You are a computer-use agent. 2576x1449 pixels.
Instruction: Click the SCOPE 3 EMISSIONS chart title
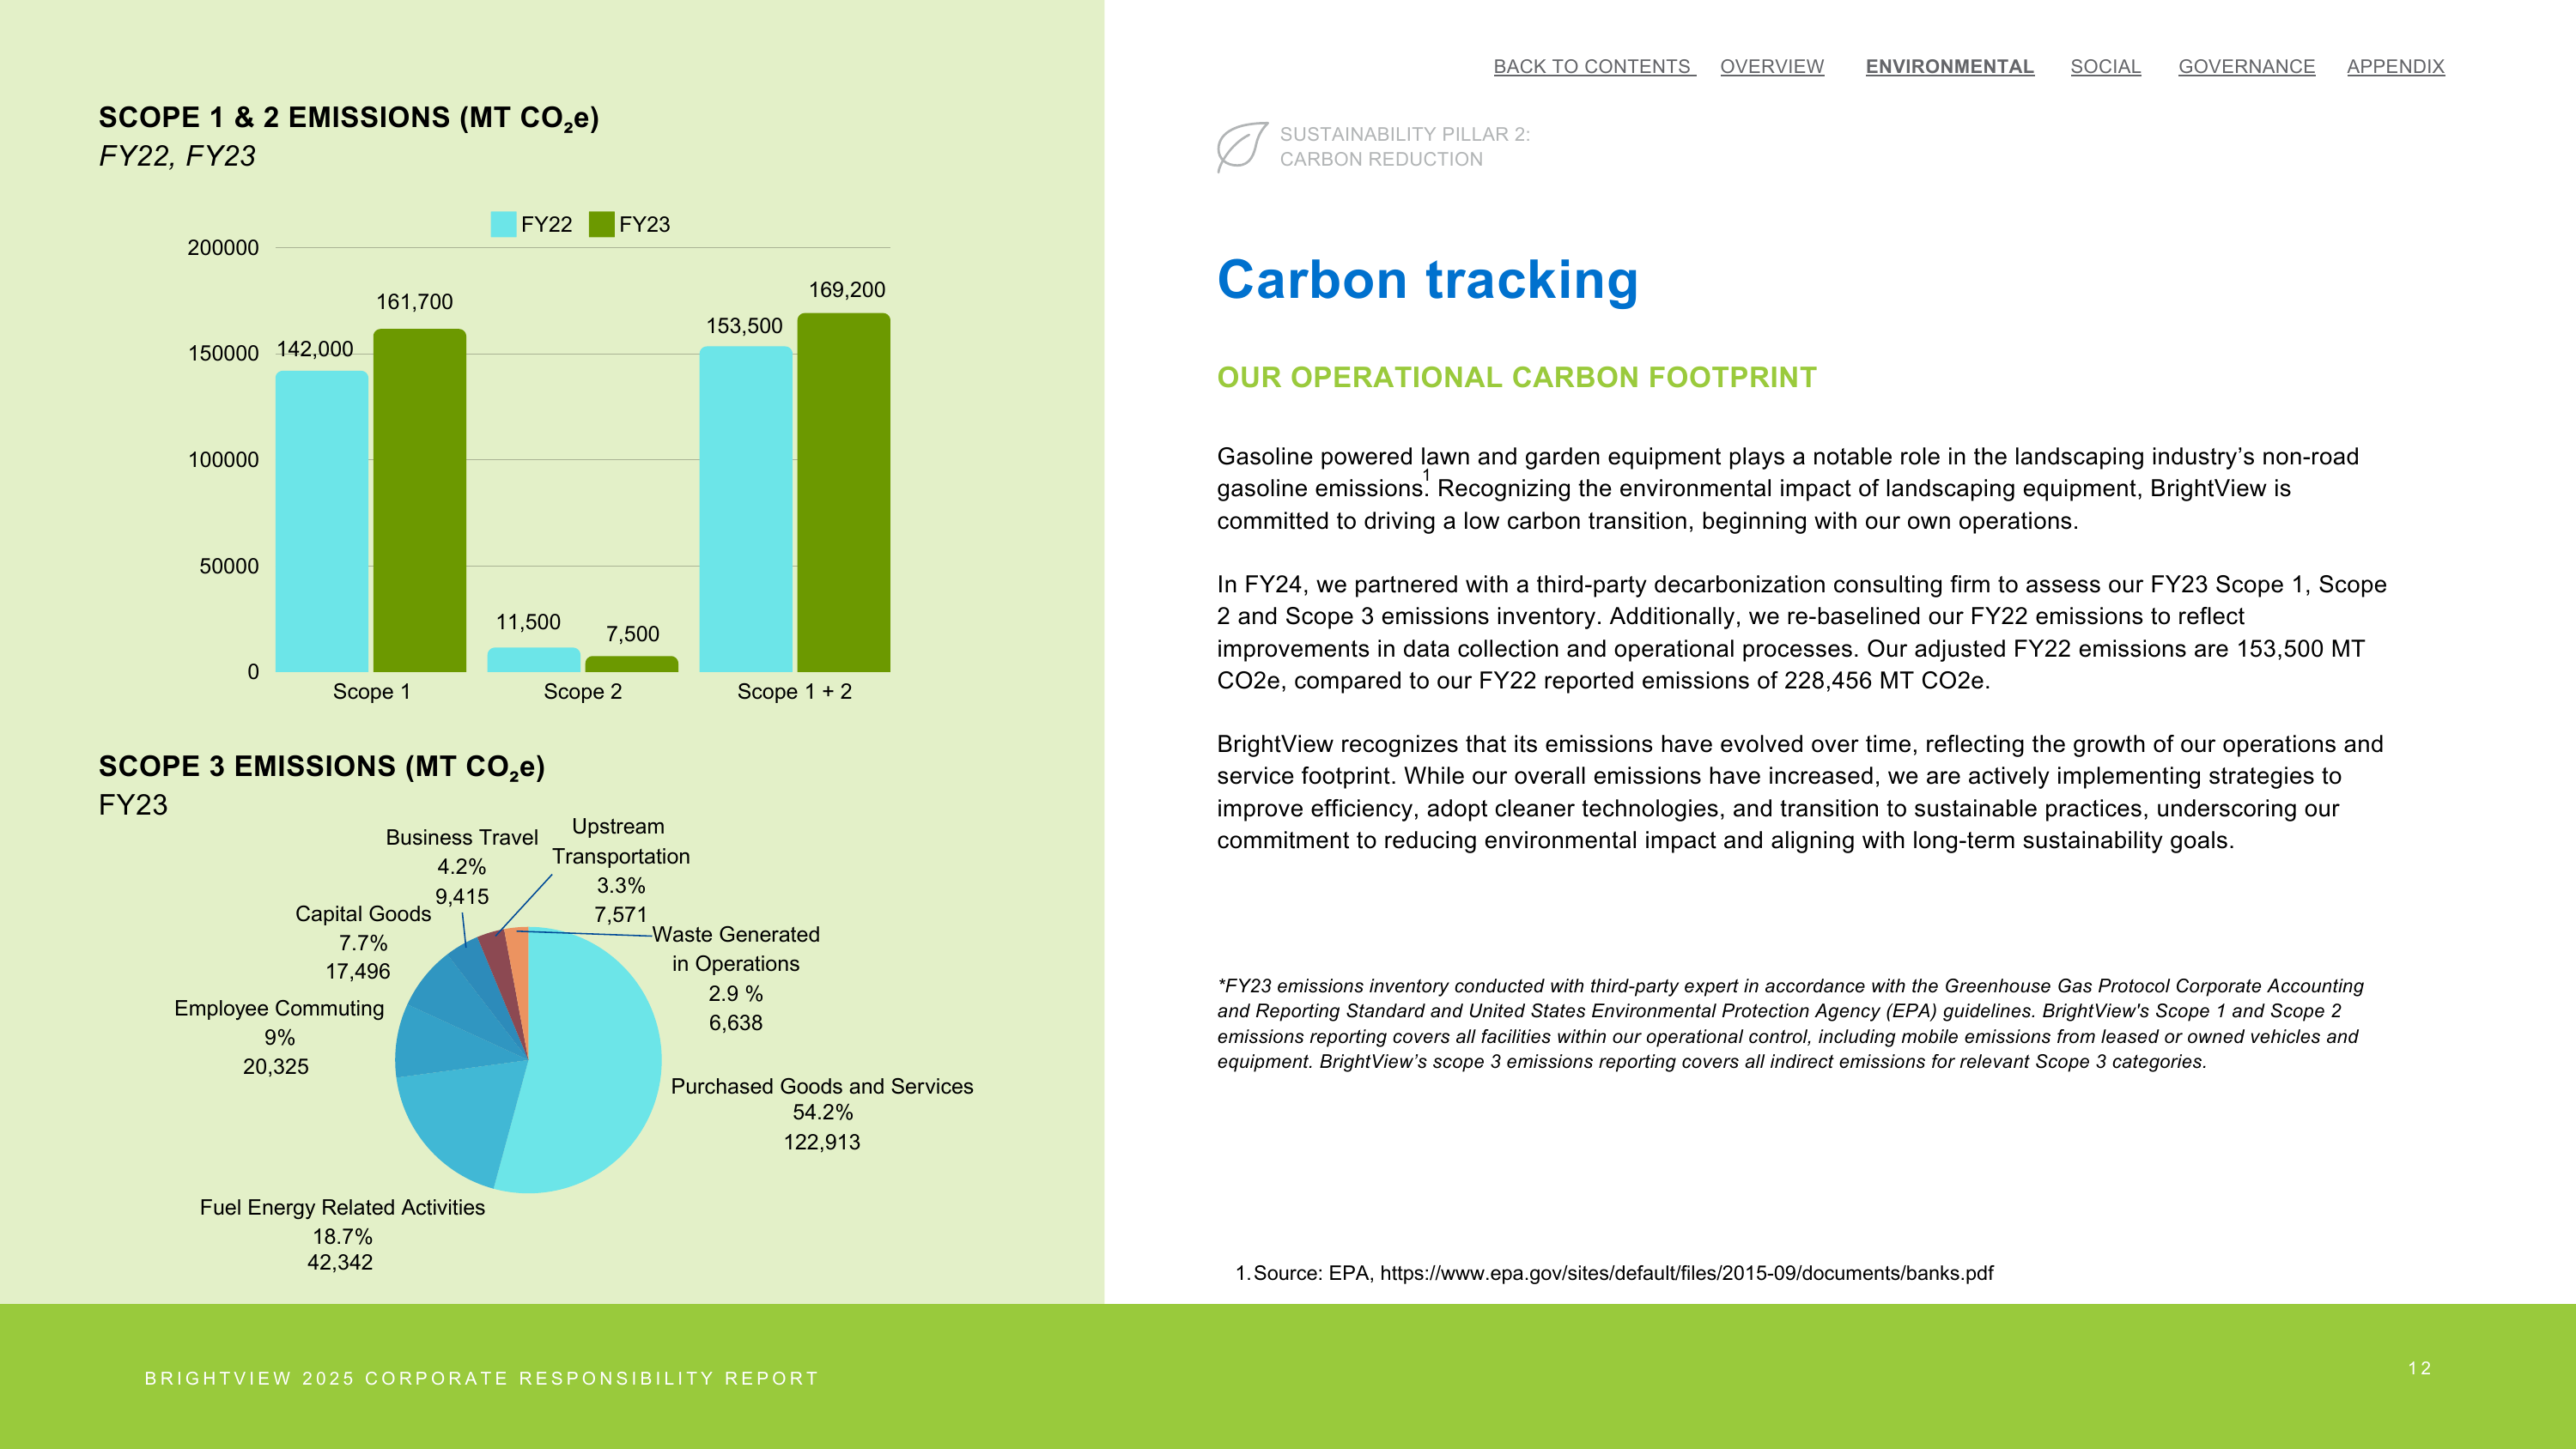(322, 767)
